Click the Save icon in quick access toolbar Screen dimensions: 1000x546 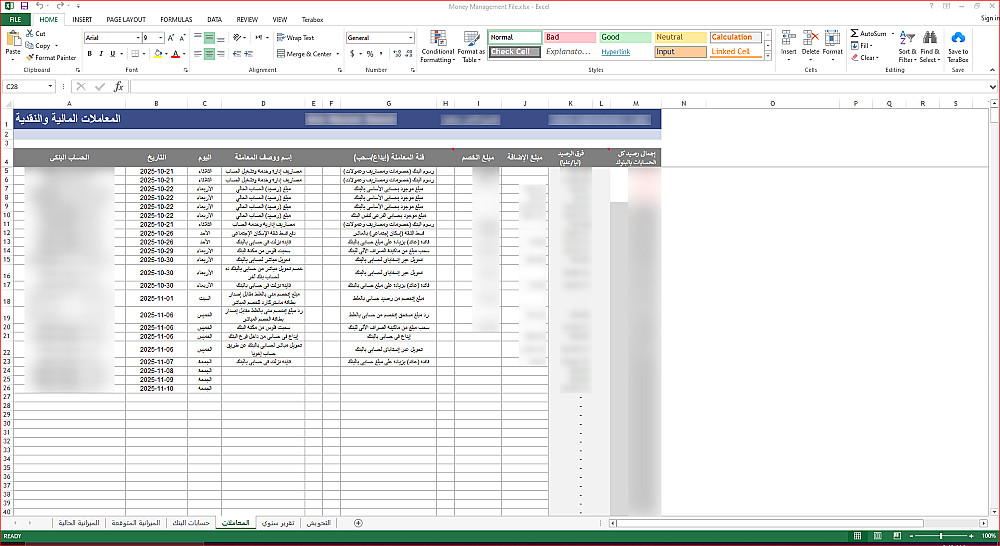(24, 6)
